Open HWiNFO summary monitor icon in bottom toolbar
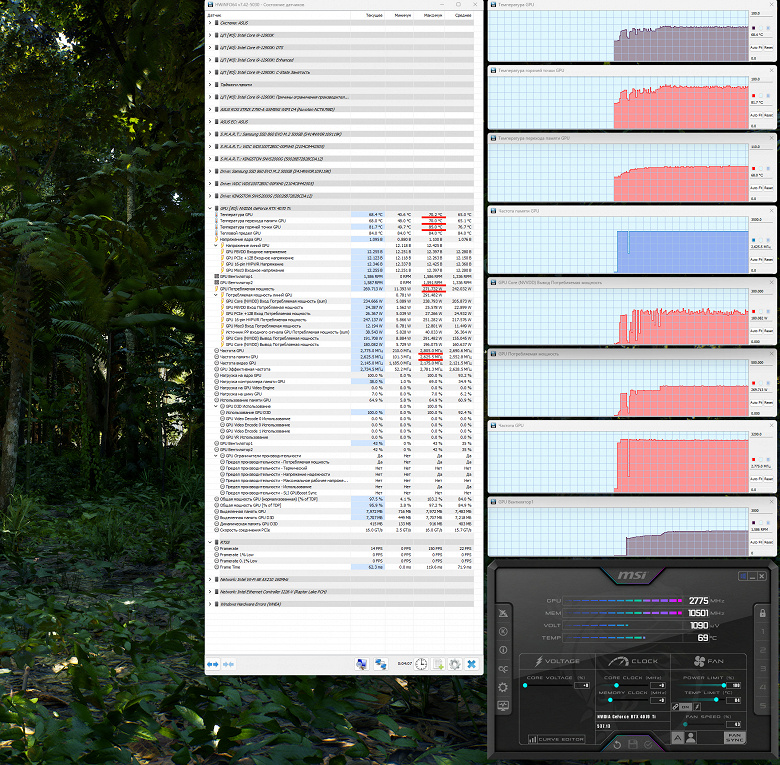Viewport: 780px width, 765px height. 362,664
